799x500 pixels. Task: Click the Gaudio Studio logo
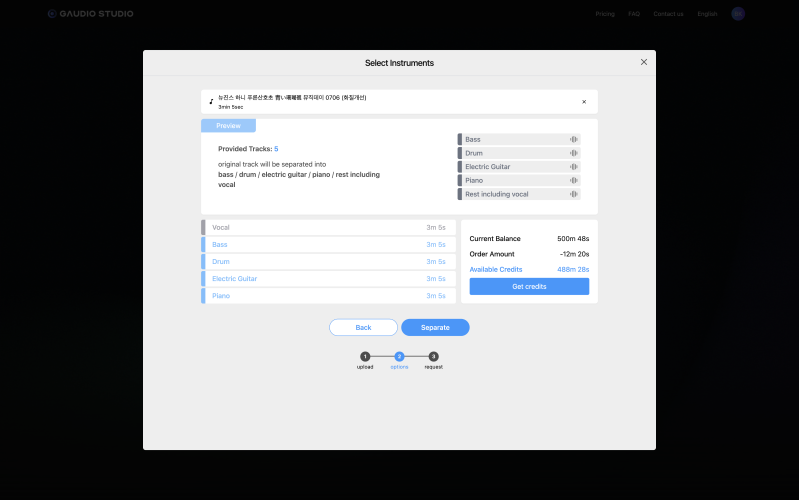click(x=91, y=14)
